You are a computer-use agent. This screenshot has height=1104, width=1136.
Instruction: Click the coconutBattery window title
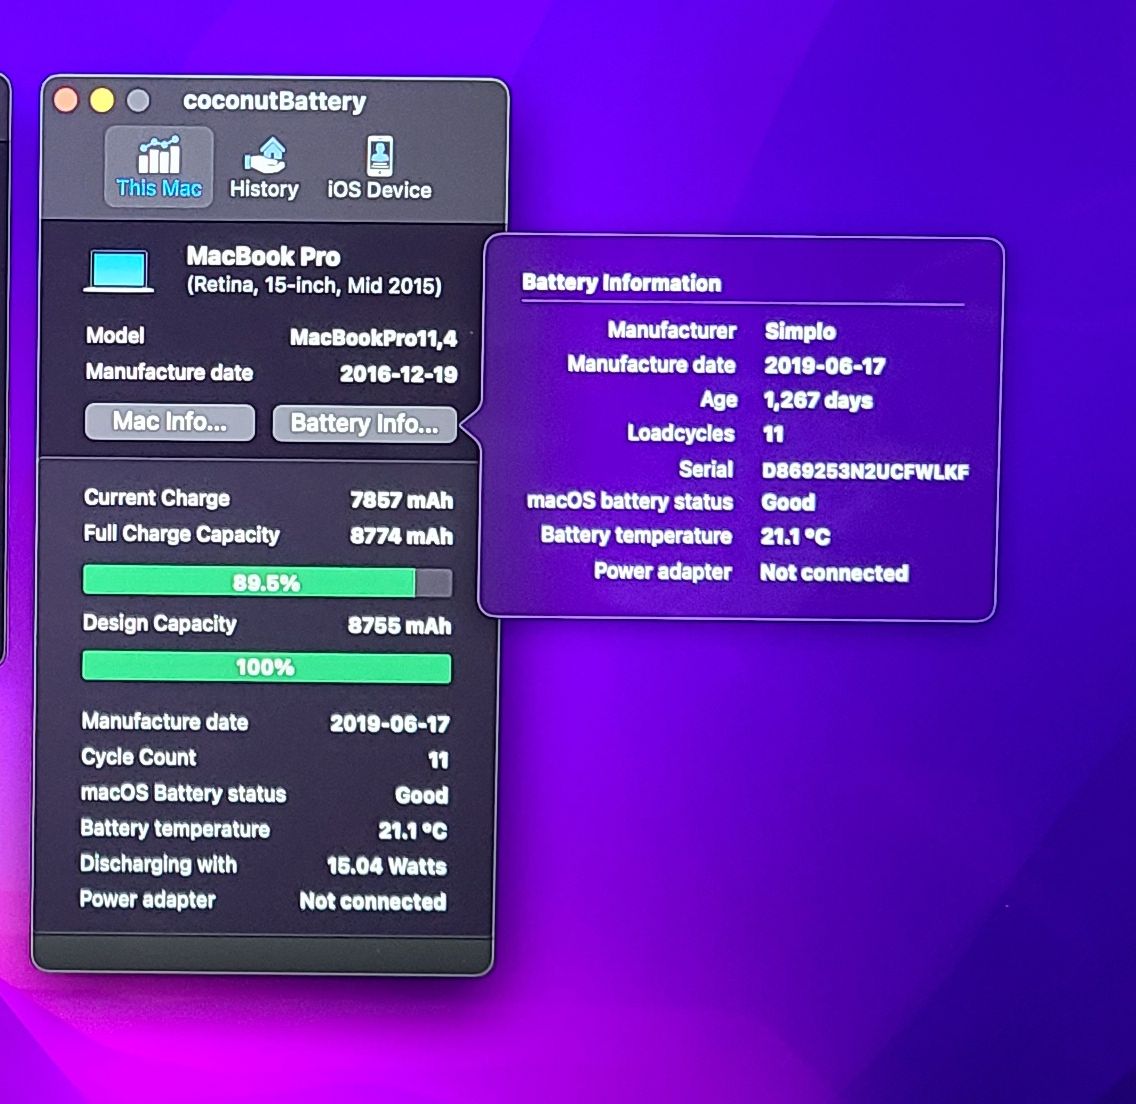(275, 101)
